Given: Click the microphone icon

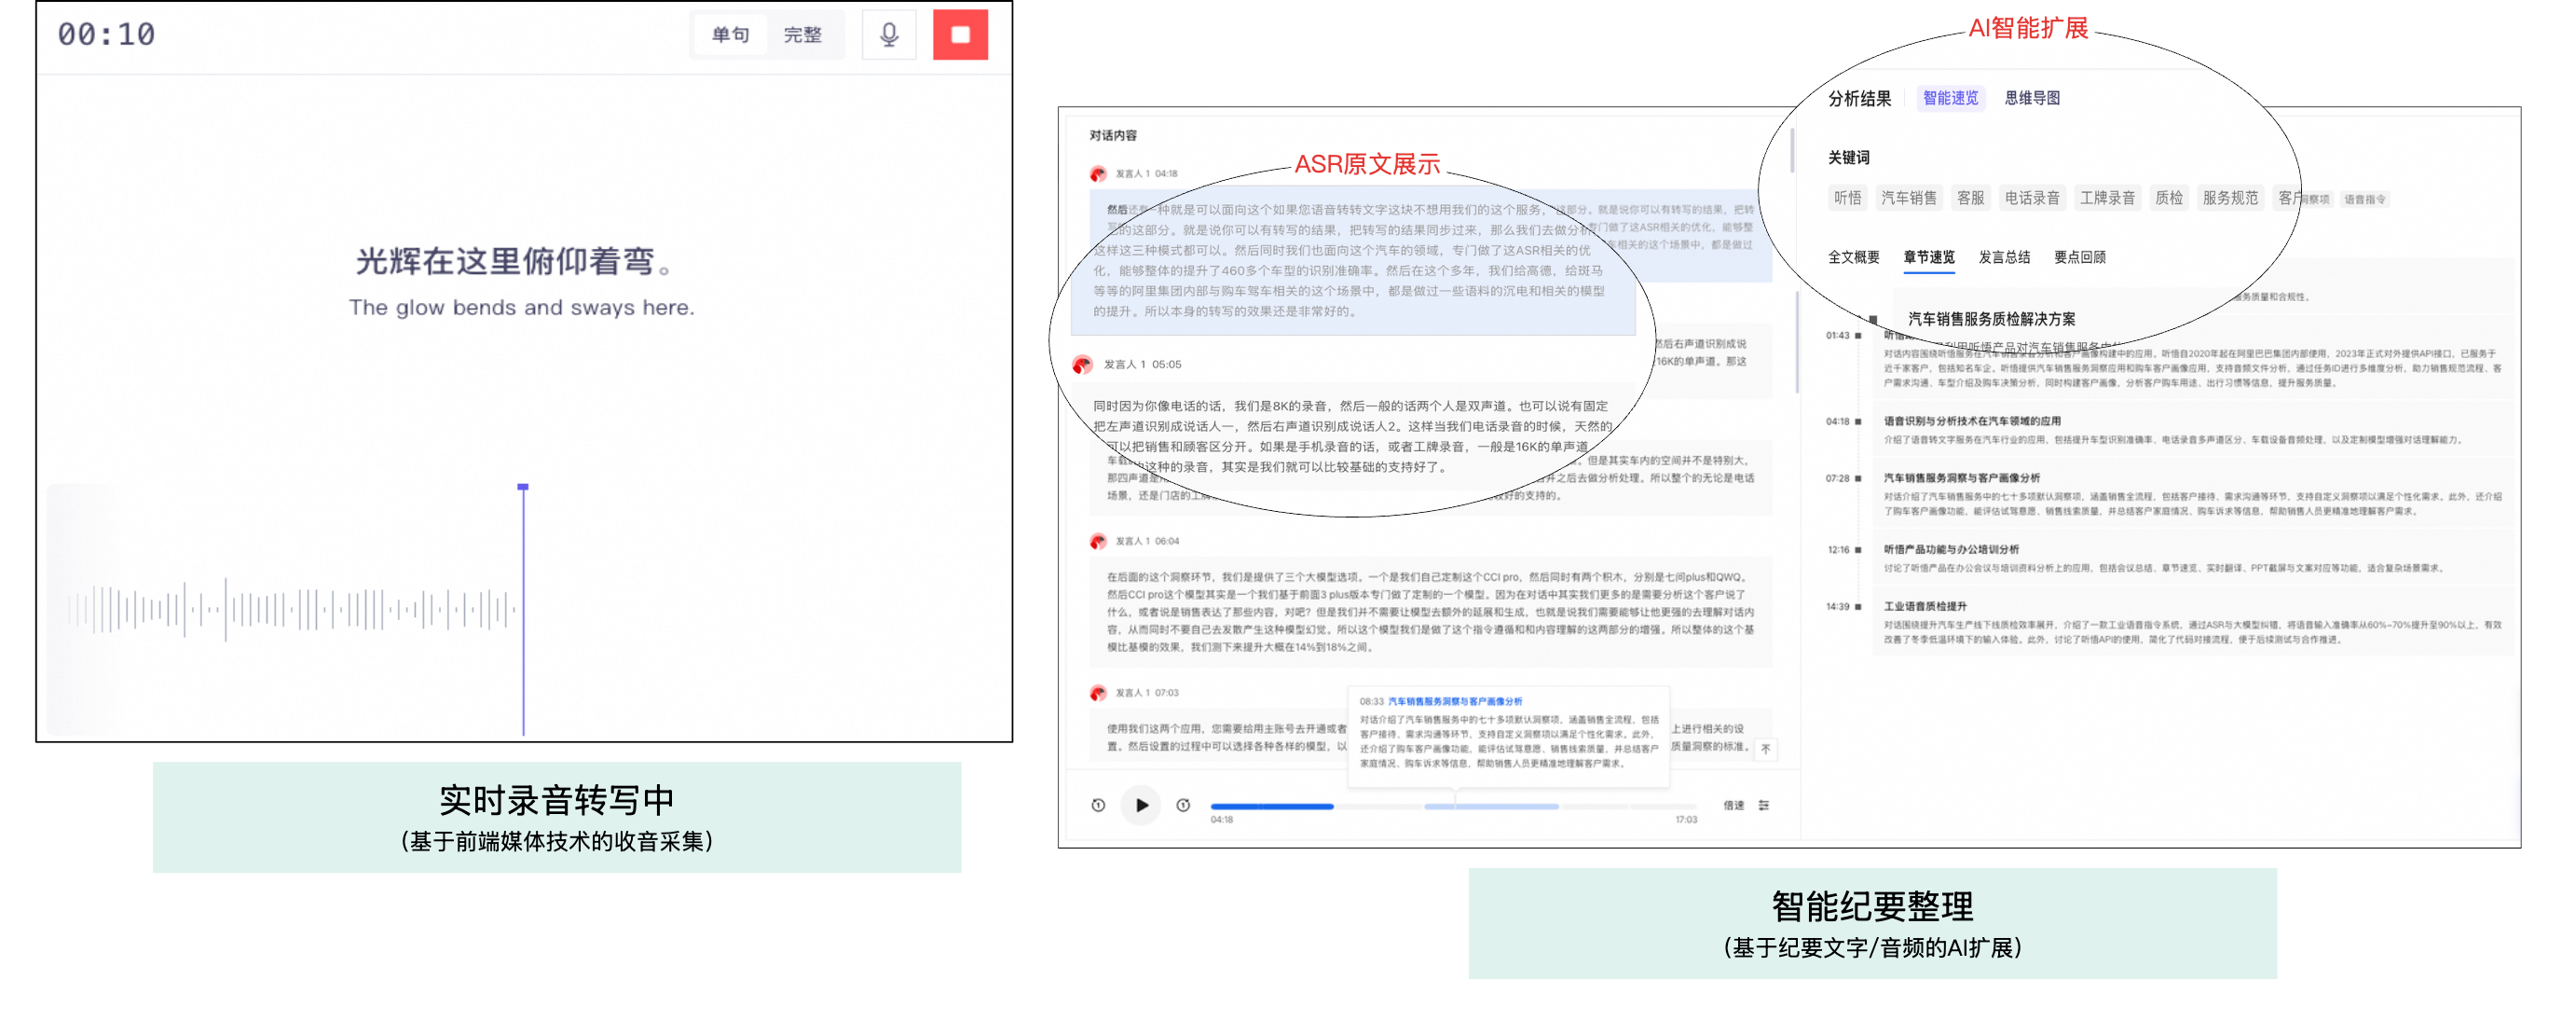Looking at the screenshot, I should pyautogui.click(x=888, y=35).
